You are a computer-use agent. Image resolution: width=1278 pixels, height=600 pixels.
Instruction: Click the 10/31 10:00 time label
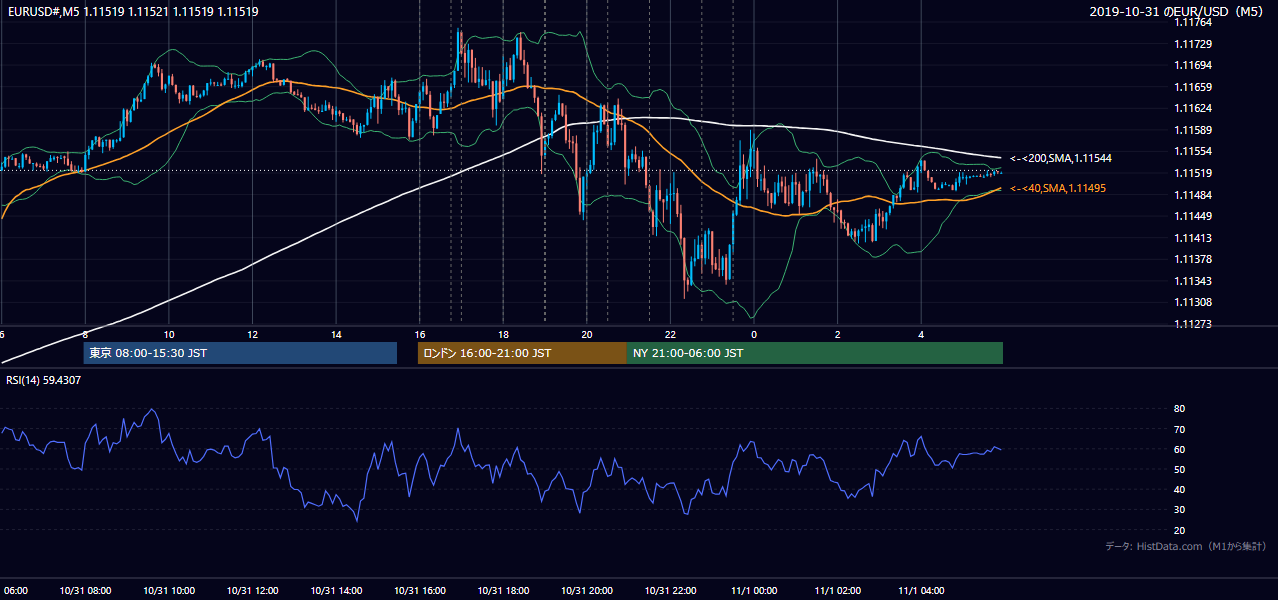169,591
